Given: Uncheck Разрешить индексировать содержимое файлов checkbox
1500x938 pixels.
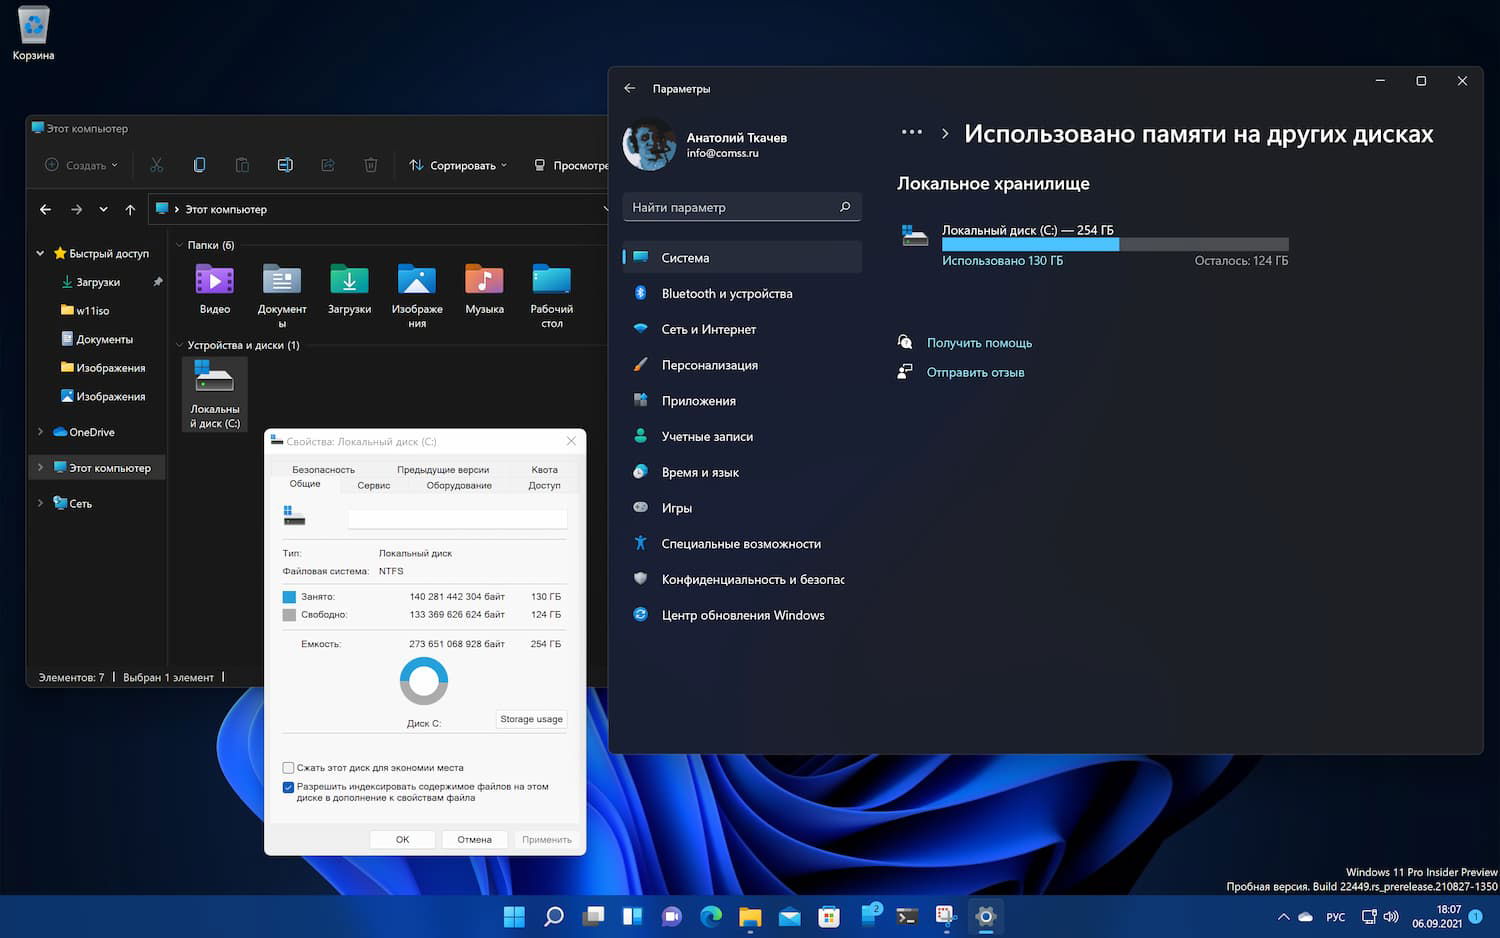Looking at the screenshot, I should [289, 787].
